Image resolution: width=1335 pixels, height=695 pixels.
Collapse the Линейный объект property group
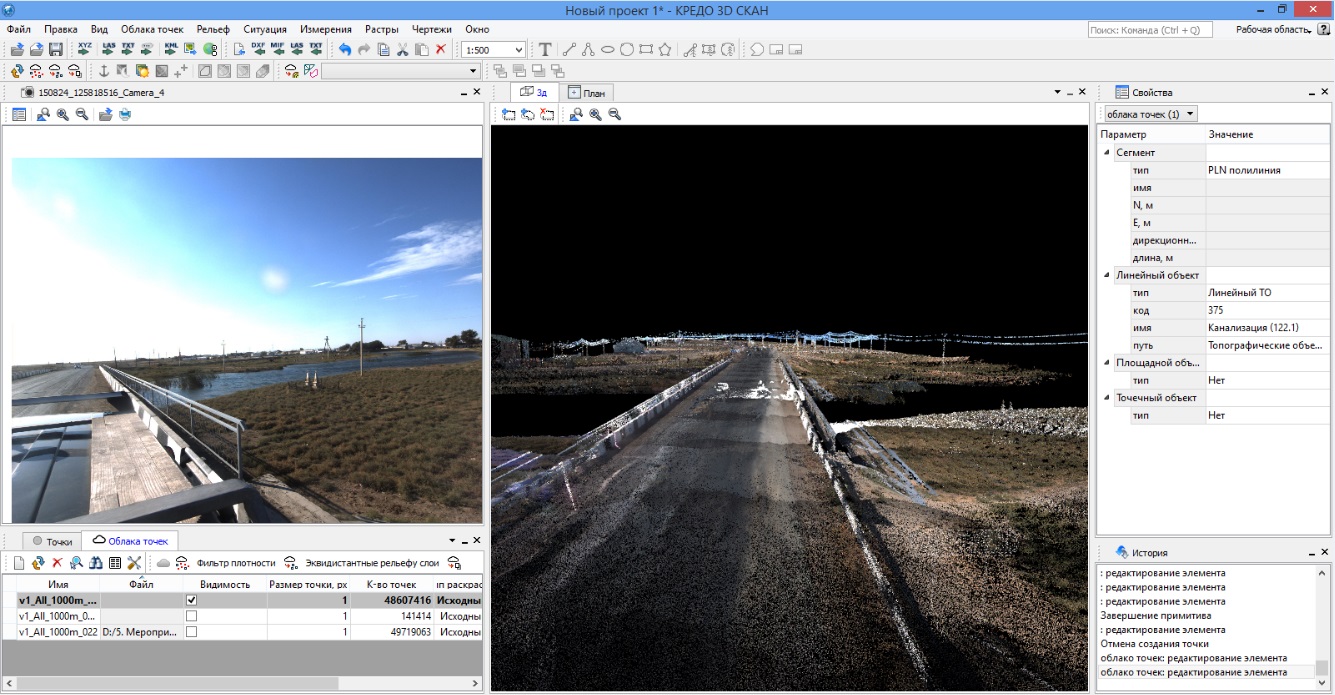click(x=1107, y=275)
